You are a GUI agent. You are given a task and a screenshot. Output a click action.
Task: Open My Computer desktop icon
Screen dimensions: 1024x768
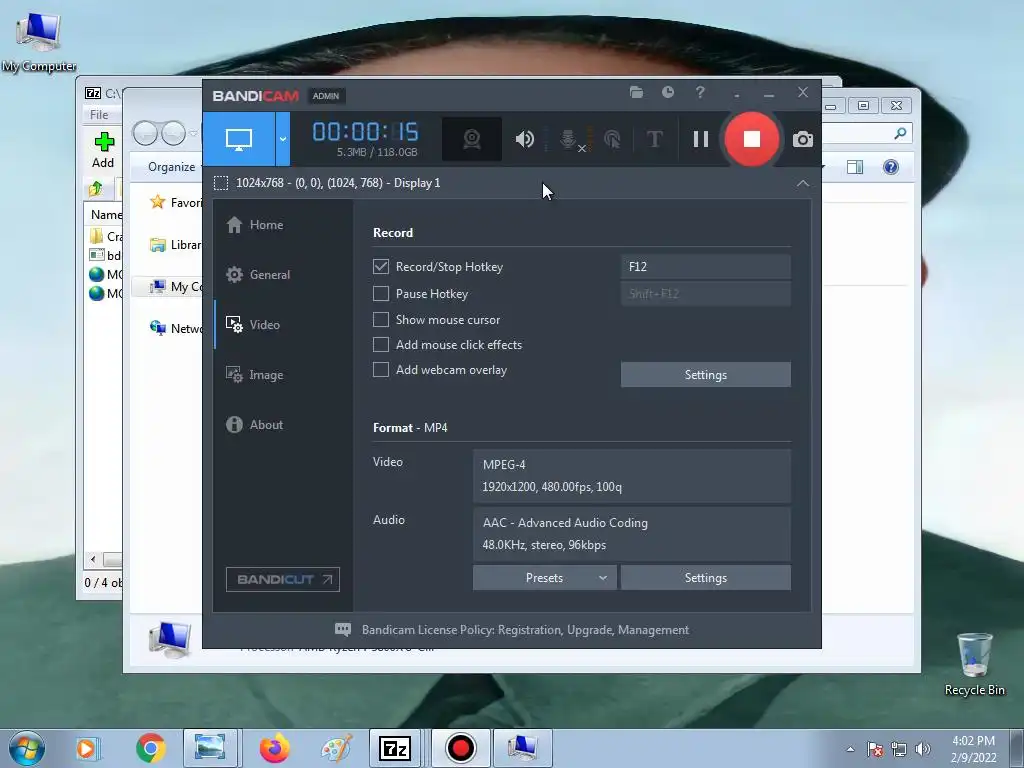coord(39,42)
